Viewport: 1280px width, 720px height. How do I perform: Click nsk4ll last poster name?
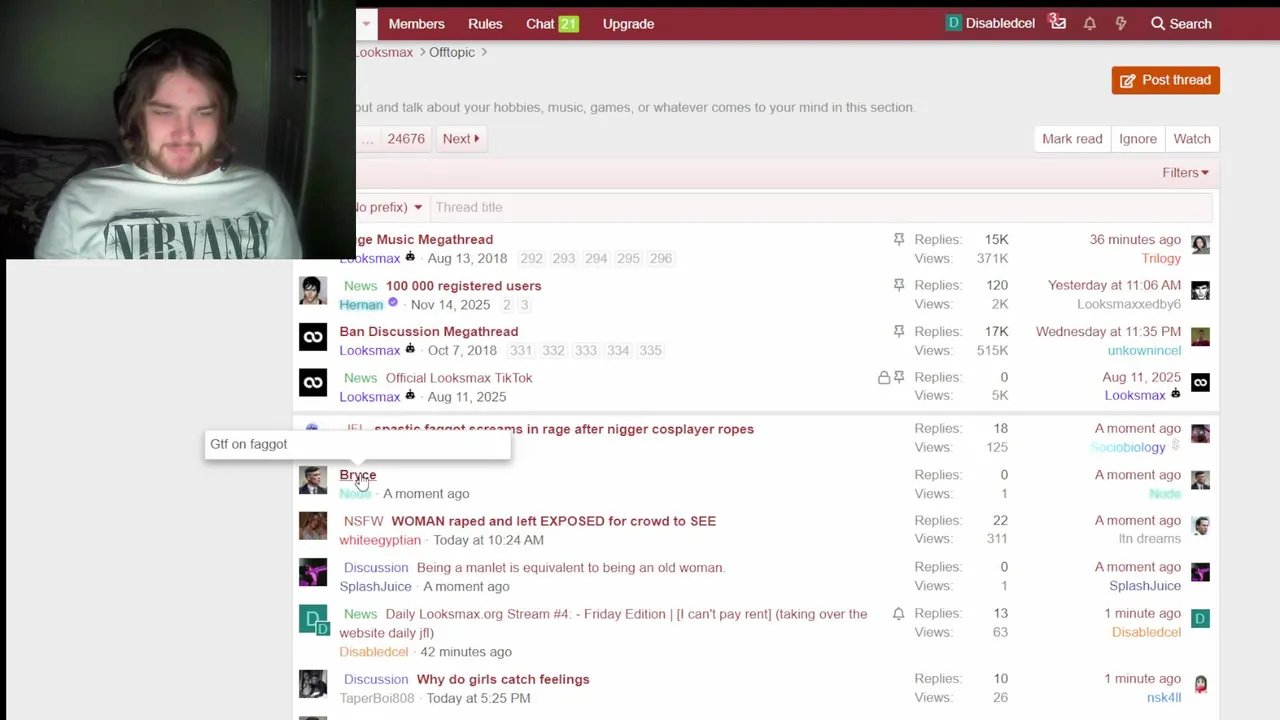pos(1164,697)
